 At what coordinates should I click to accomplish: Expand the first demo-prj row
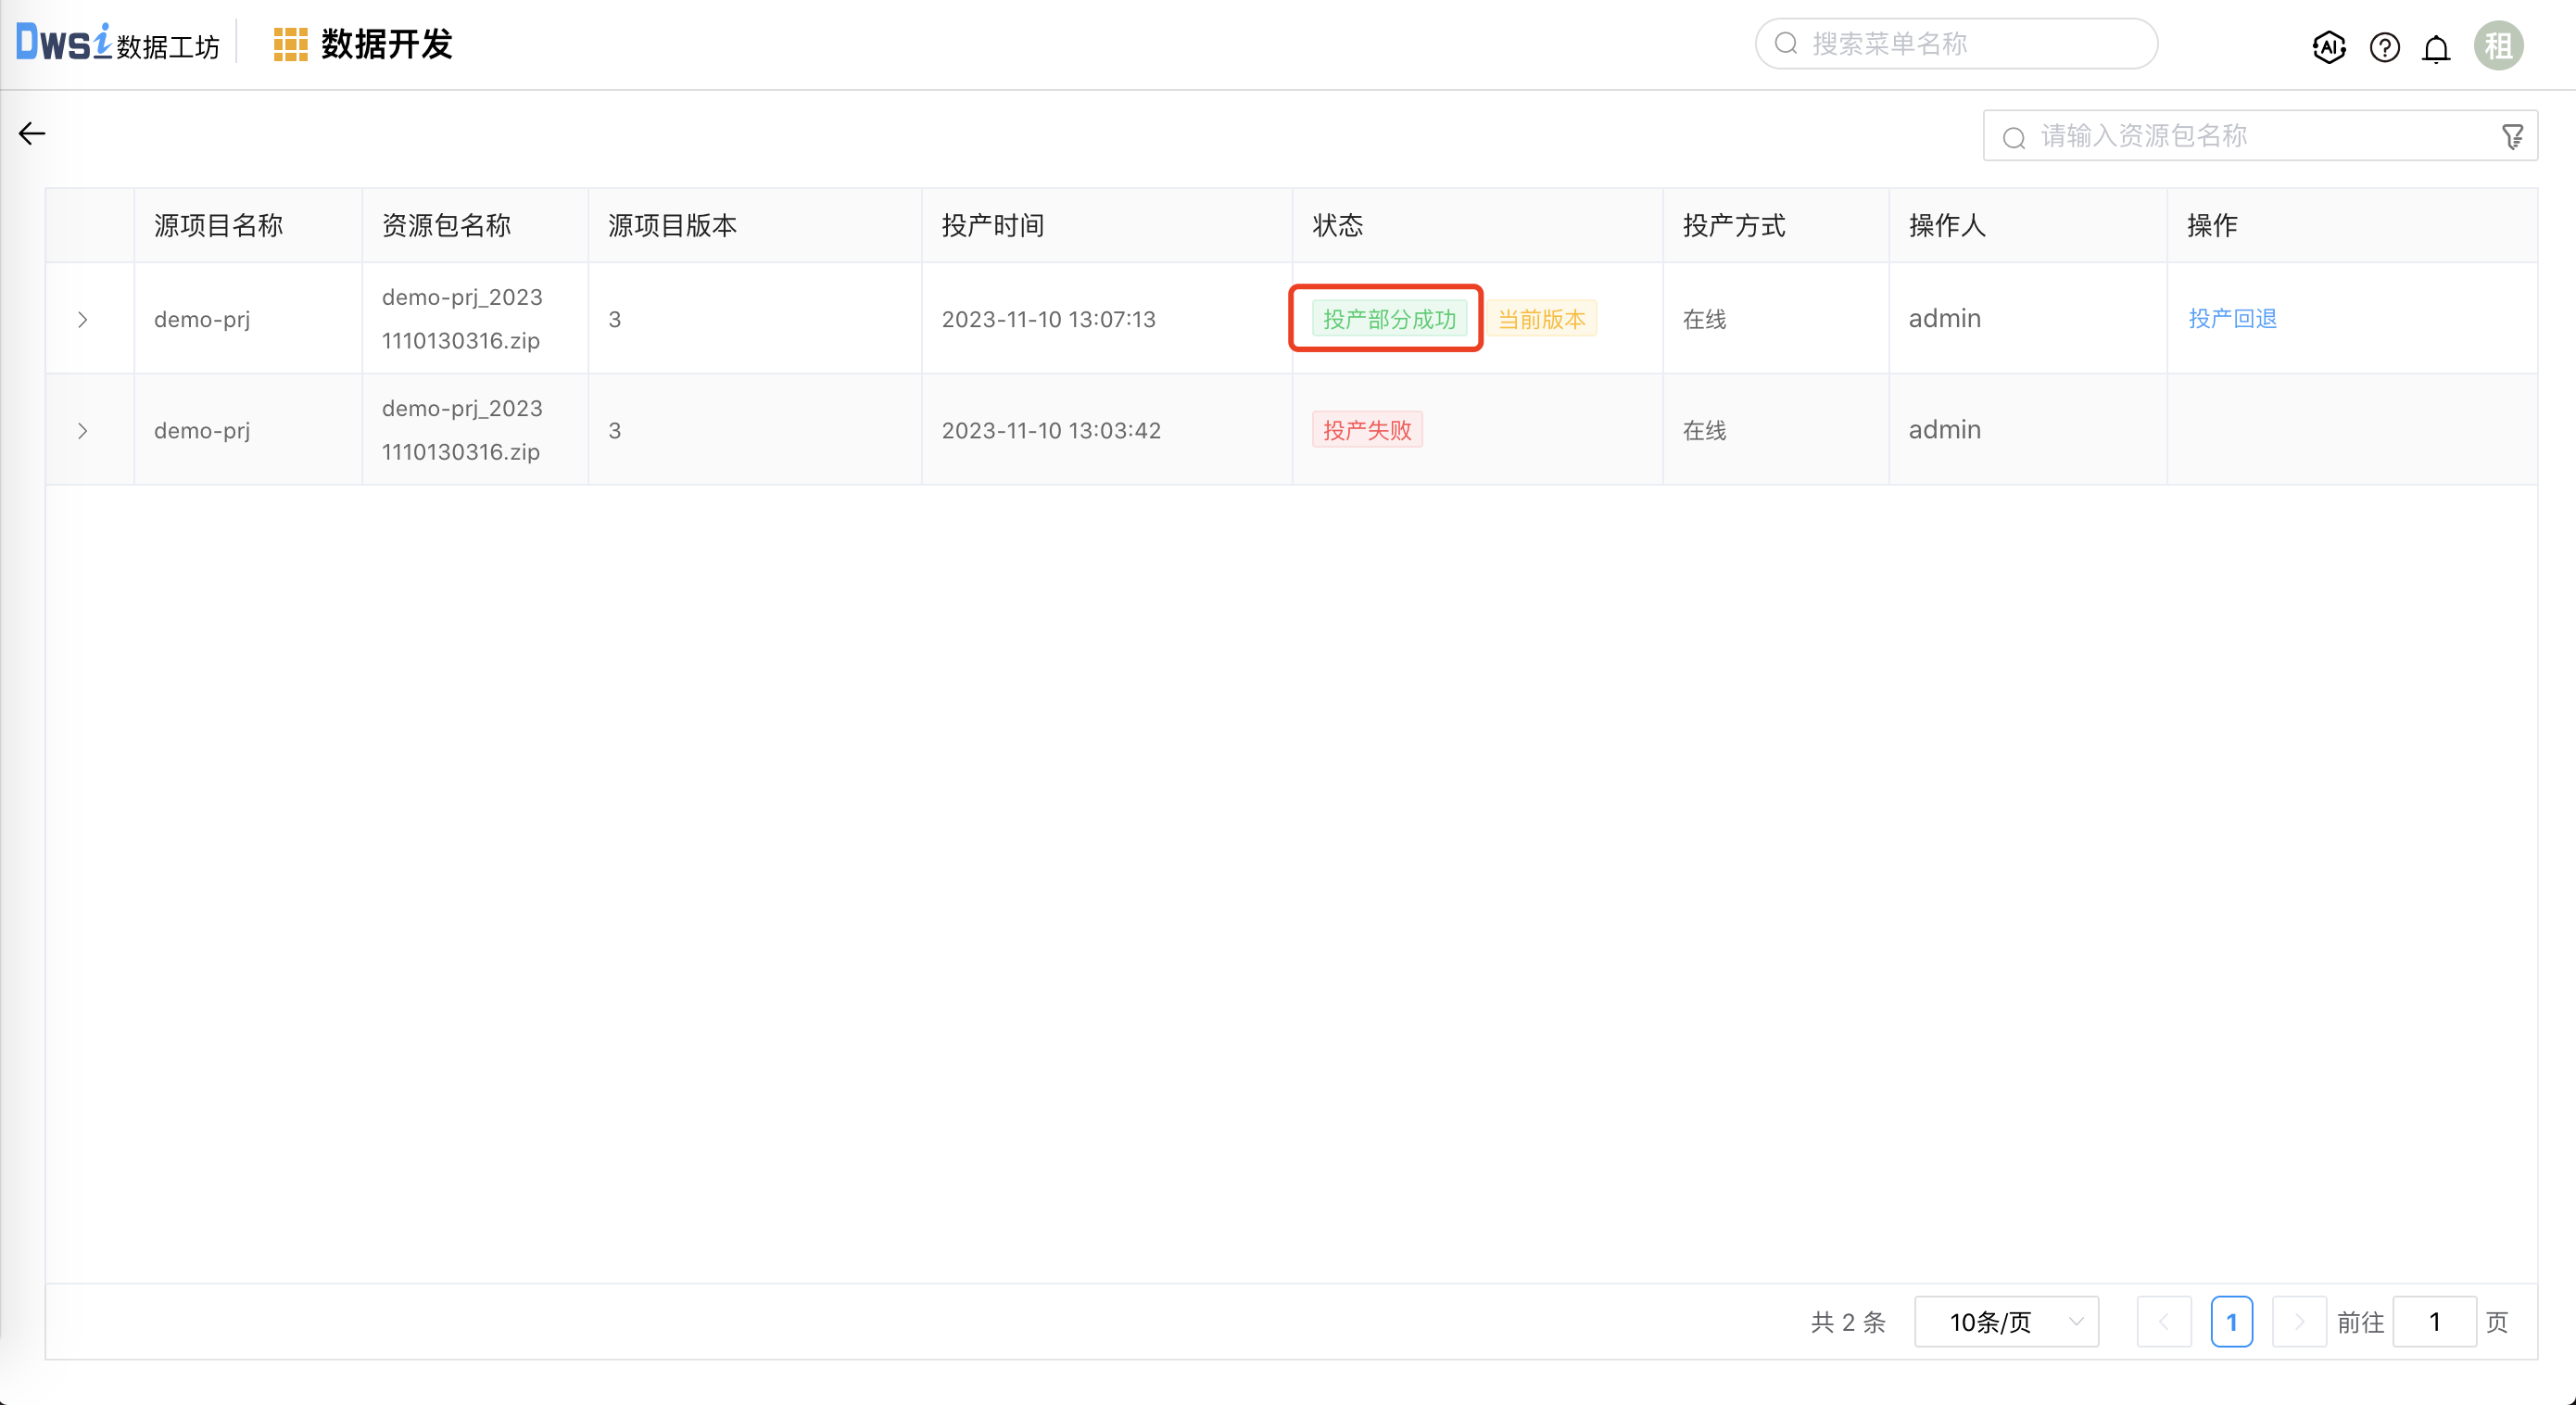tap(83, 320)
